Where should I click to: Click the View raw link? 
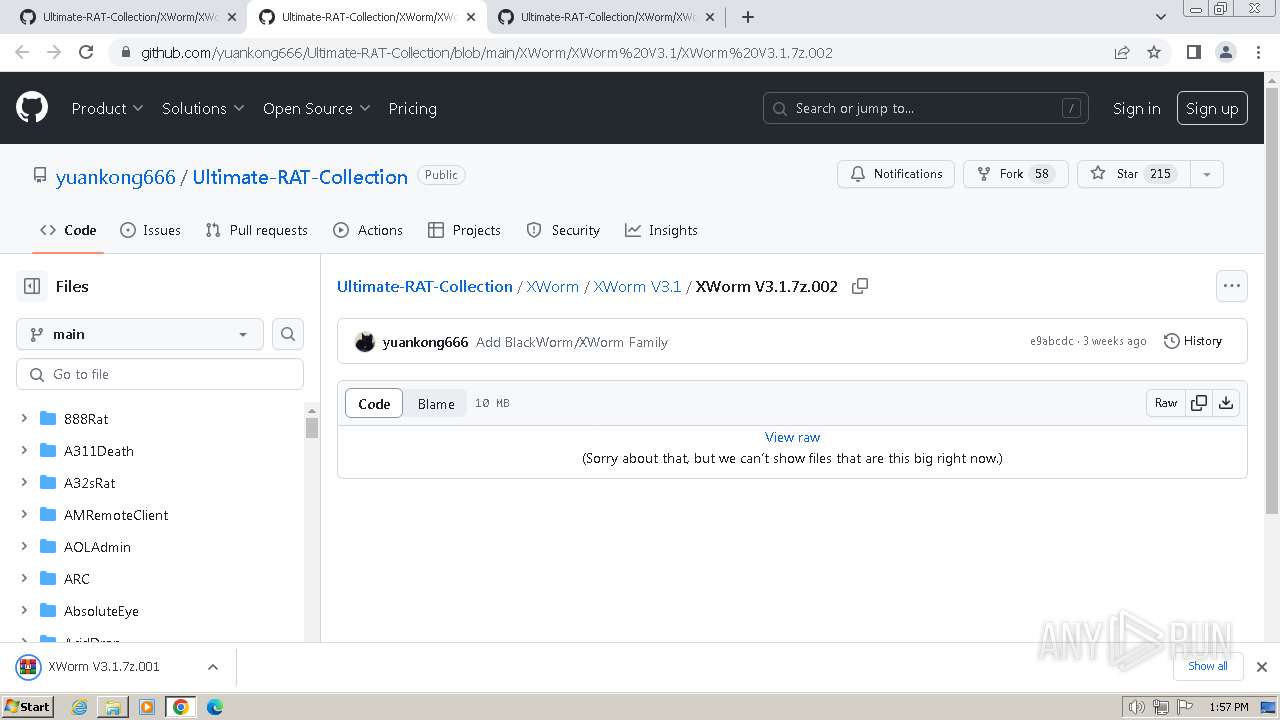pos(792,437)
